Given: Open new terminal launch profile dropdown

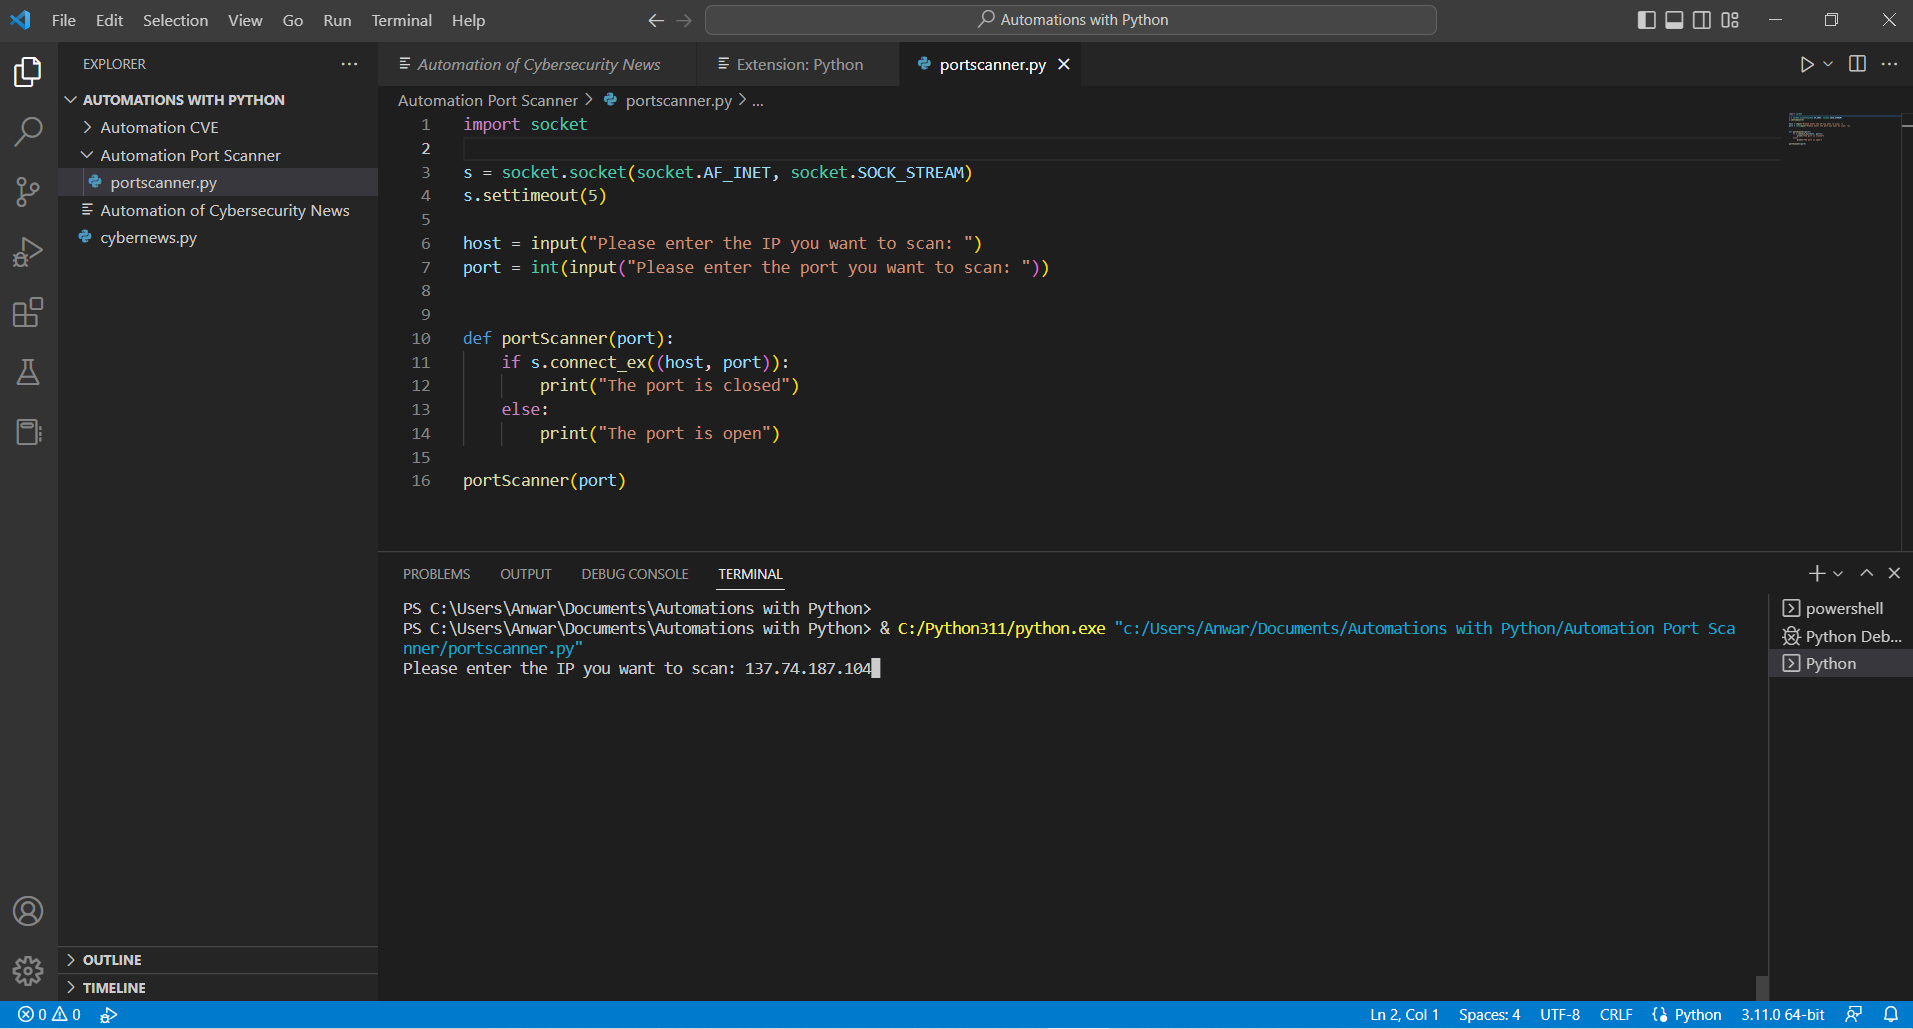Looking at the screenshot, I should [x=1838, y=573].
